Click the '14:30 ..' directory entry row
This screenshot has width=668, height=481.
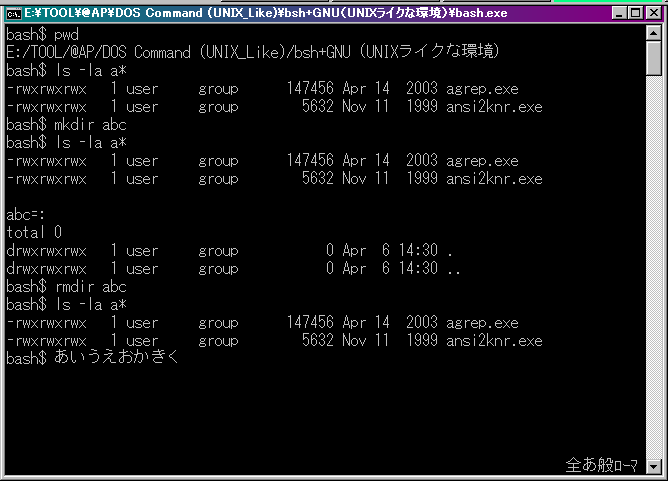coord(233,268)
